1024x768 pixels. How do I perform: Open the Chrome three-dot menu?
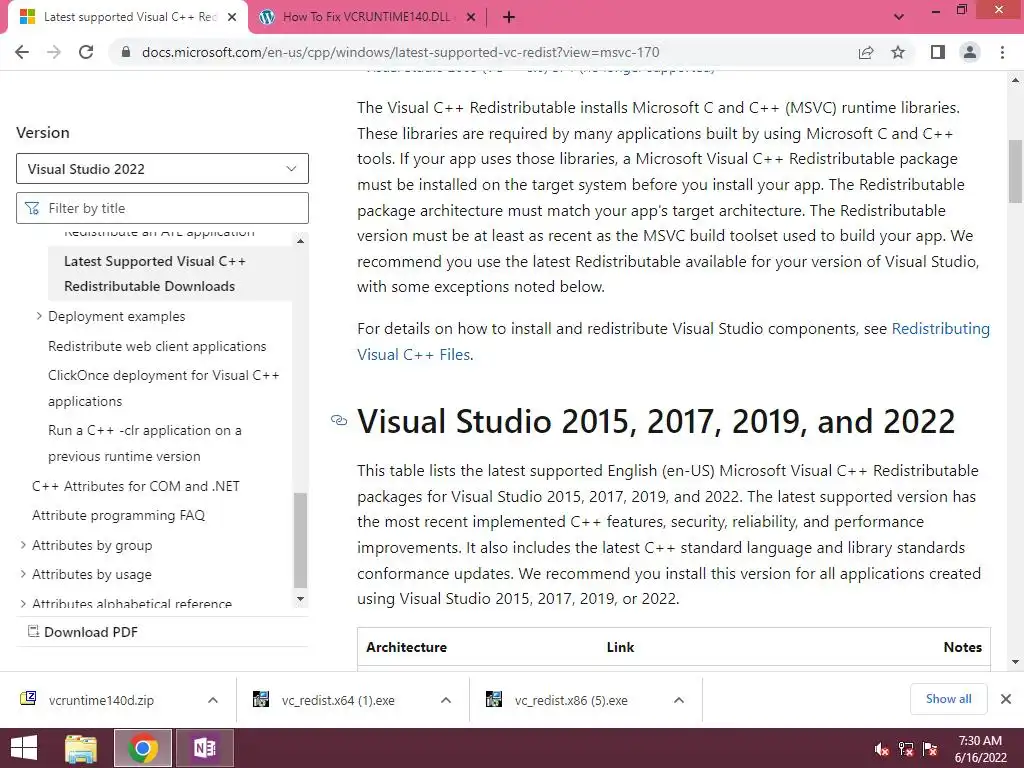point(1002,52)
